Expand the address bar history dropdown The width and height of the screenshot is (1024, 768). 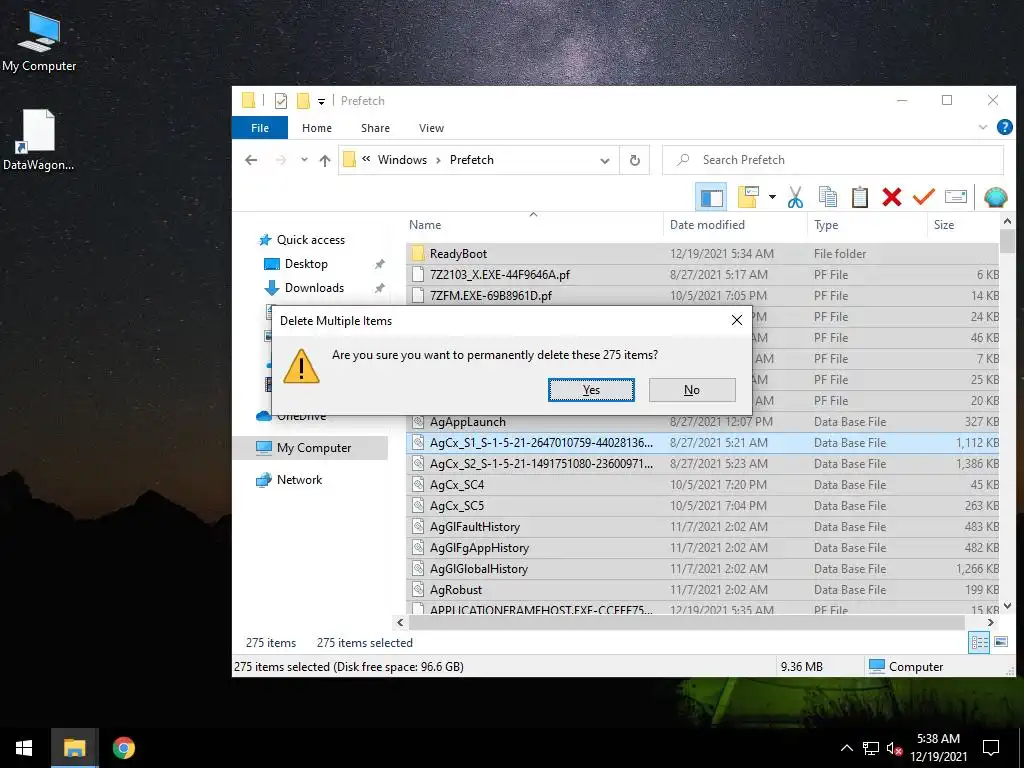605,161
